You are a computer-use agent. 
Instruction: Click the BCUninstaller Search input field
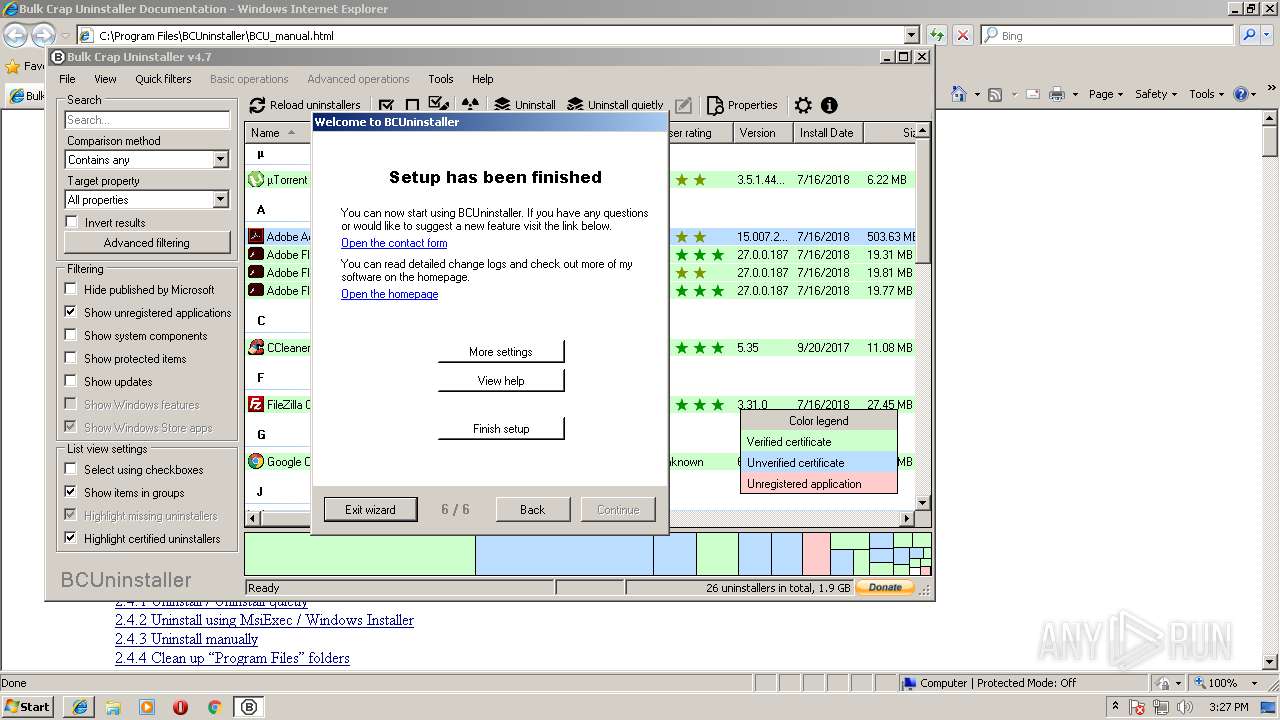click(x=147, y=120)
